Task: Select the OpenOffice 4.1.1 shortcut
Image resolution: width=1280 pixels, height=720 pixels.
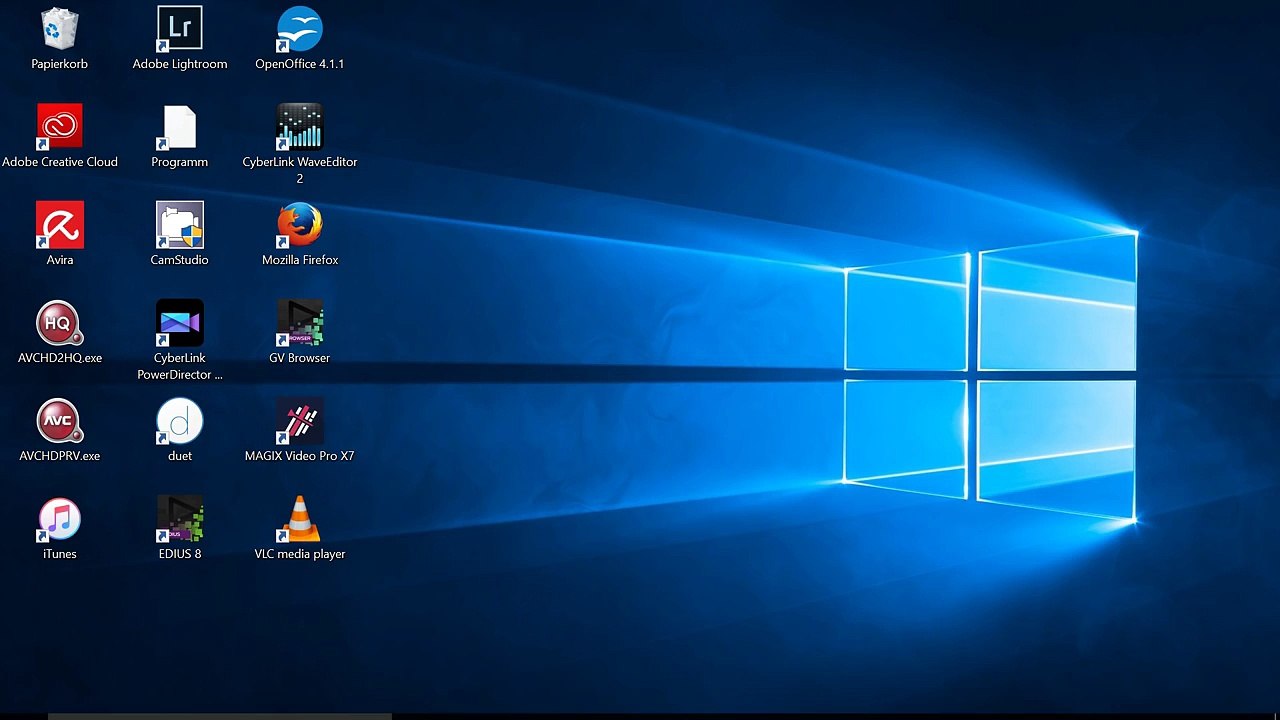Action: click(x=300, y=29)
